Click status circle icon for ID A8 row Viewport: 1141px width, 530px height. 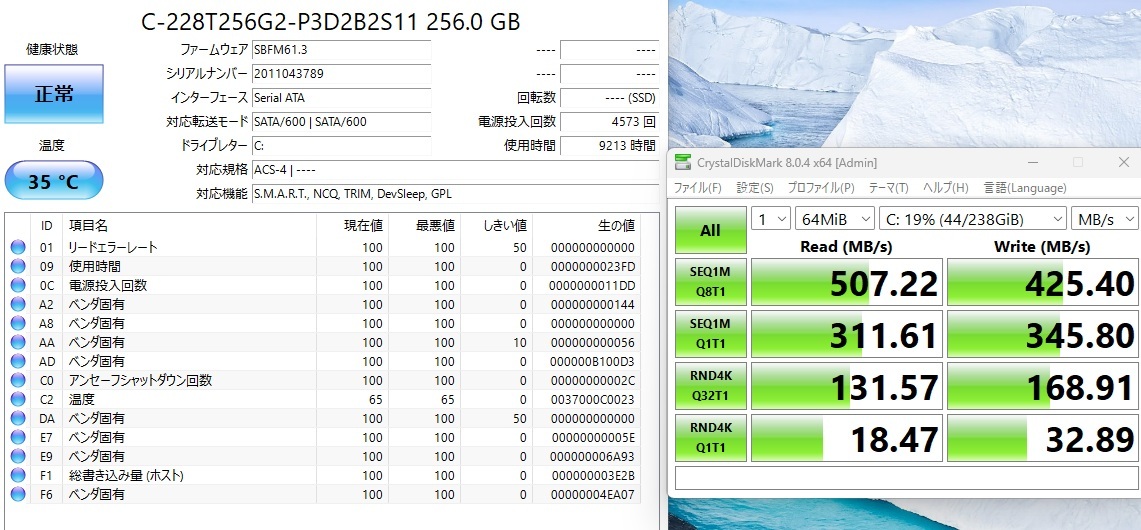point(17,323)
